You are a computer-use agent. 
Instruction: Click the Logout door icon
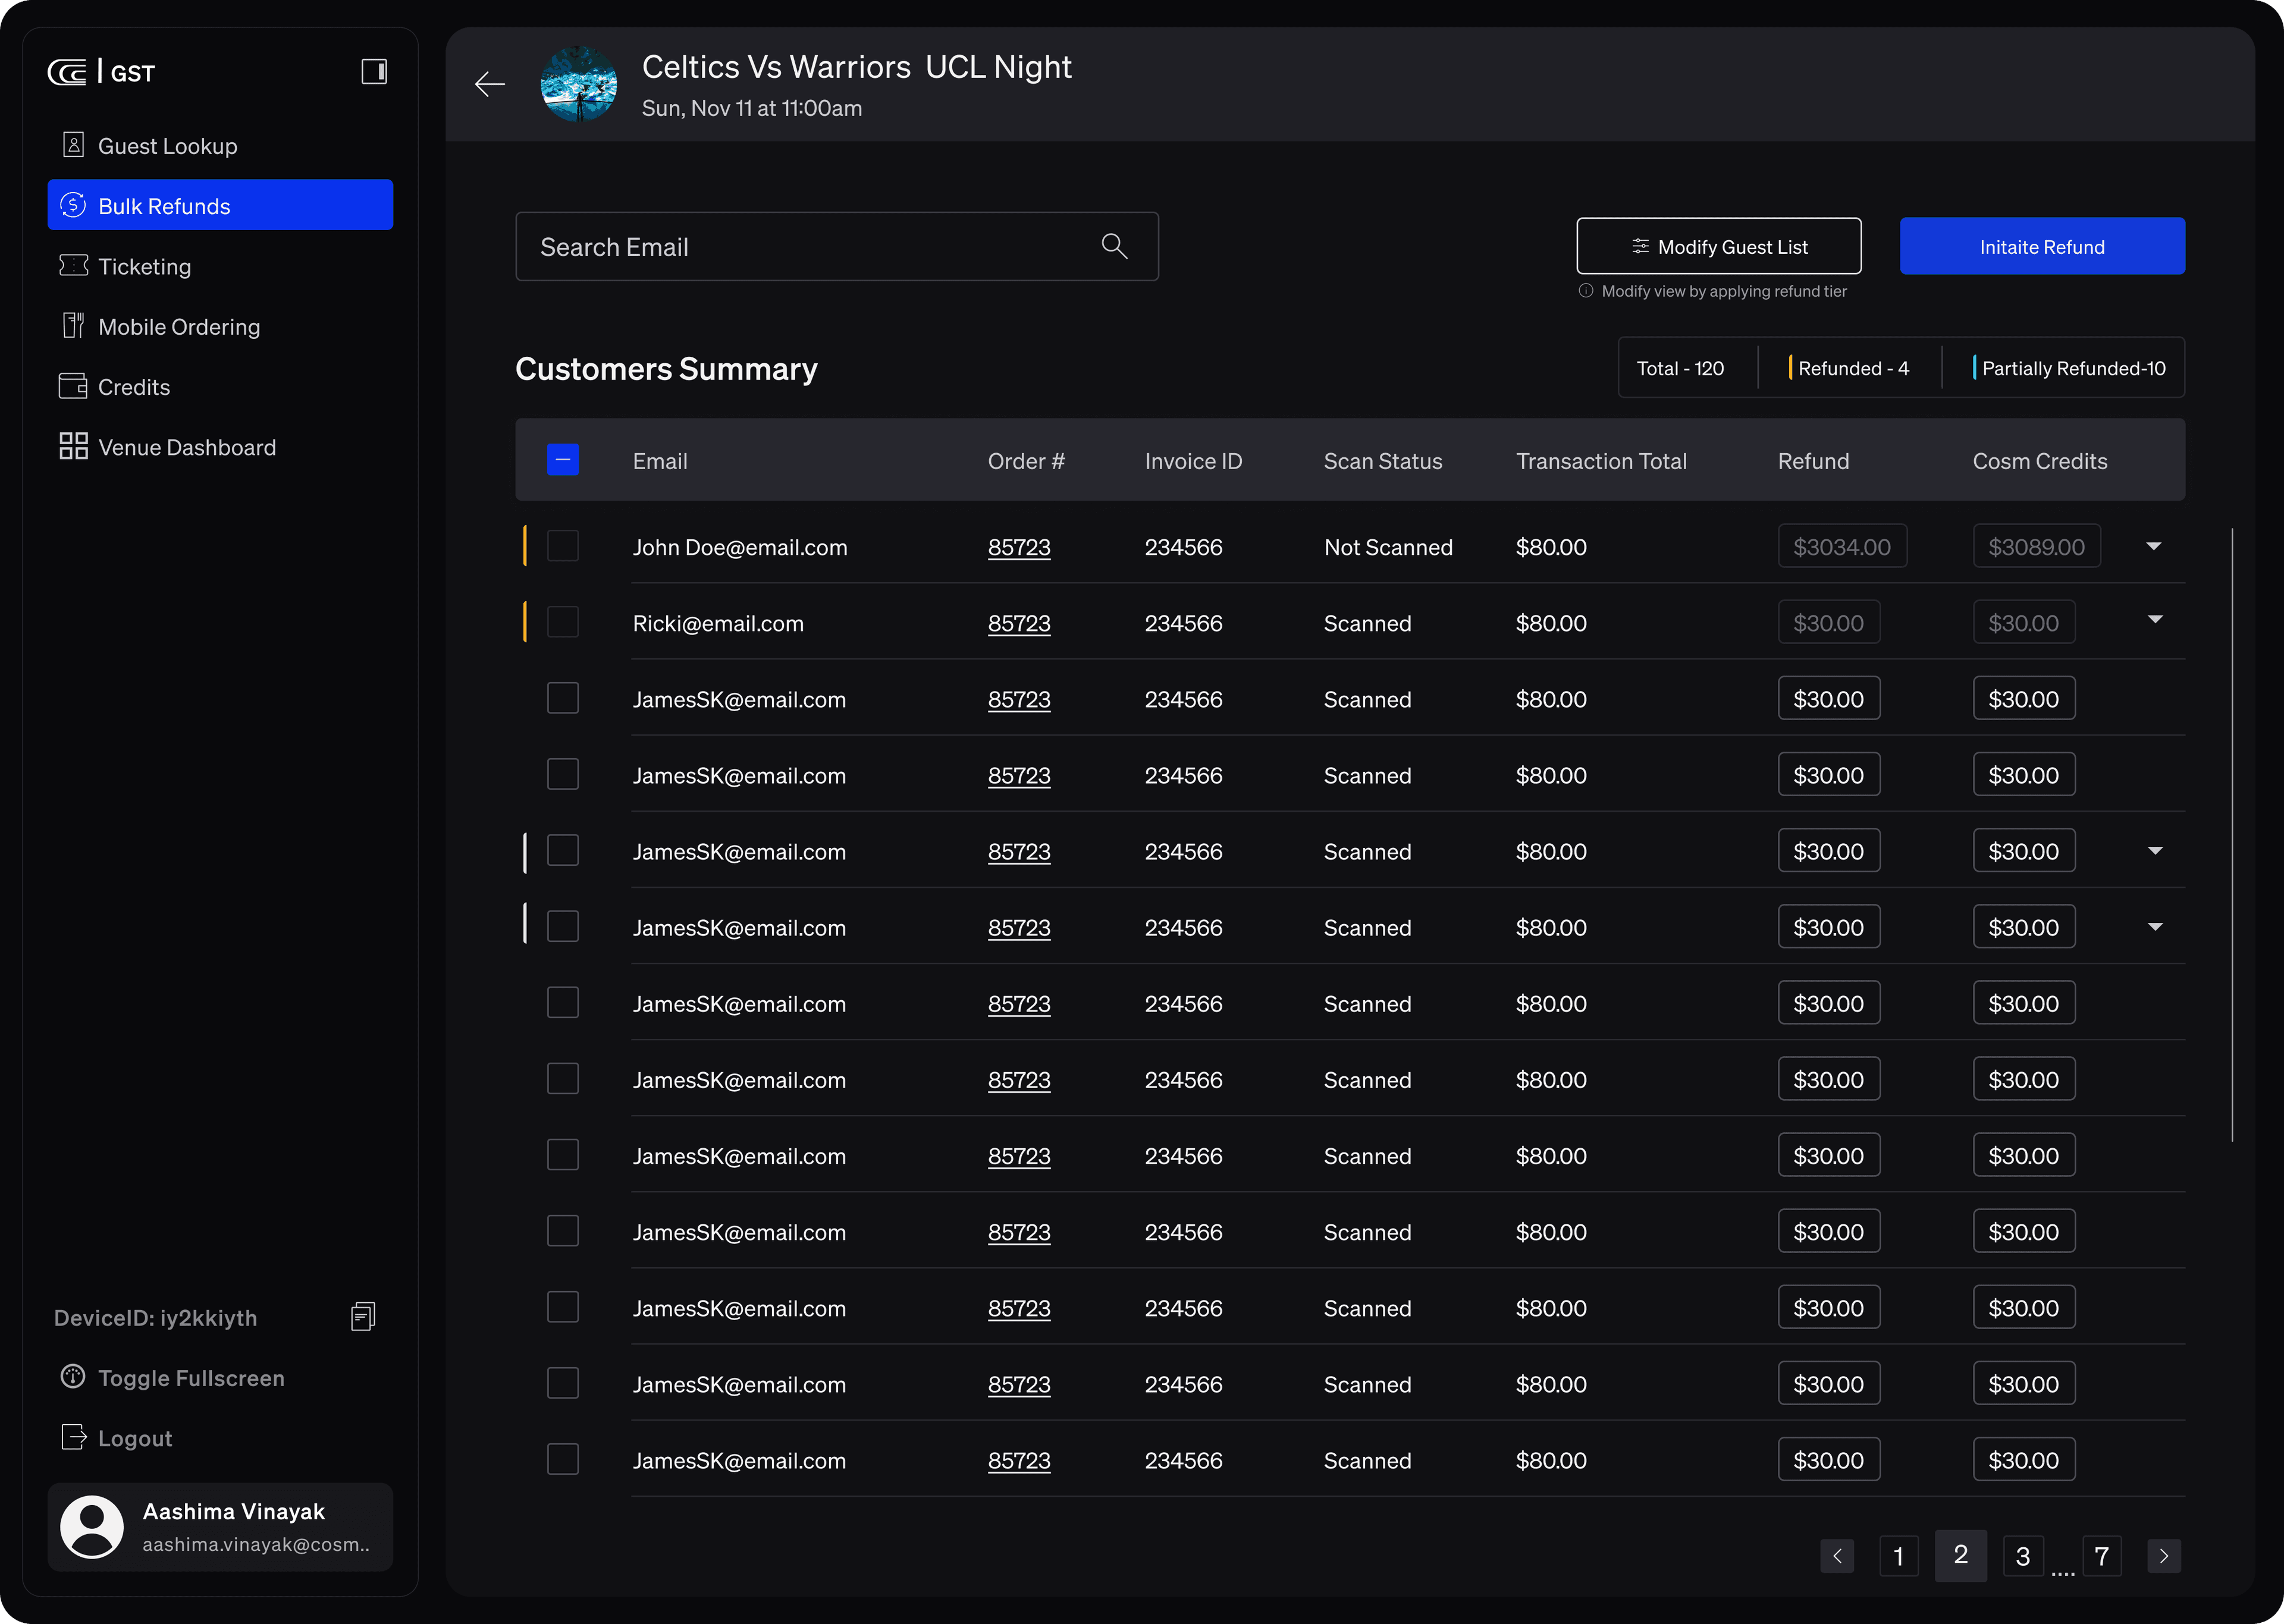(x=73, y=1437)
